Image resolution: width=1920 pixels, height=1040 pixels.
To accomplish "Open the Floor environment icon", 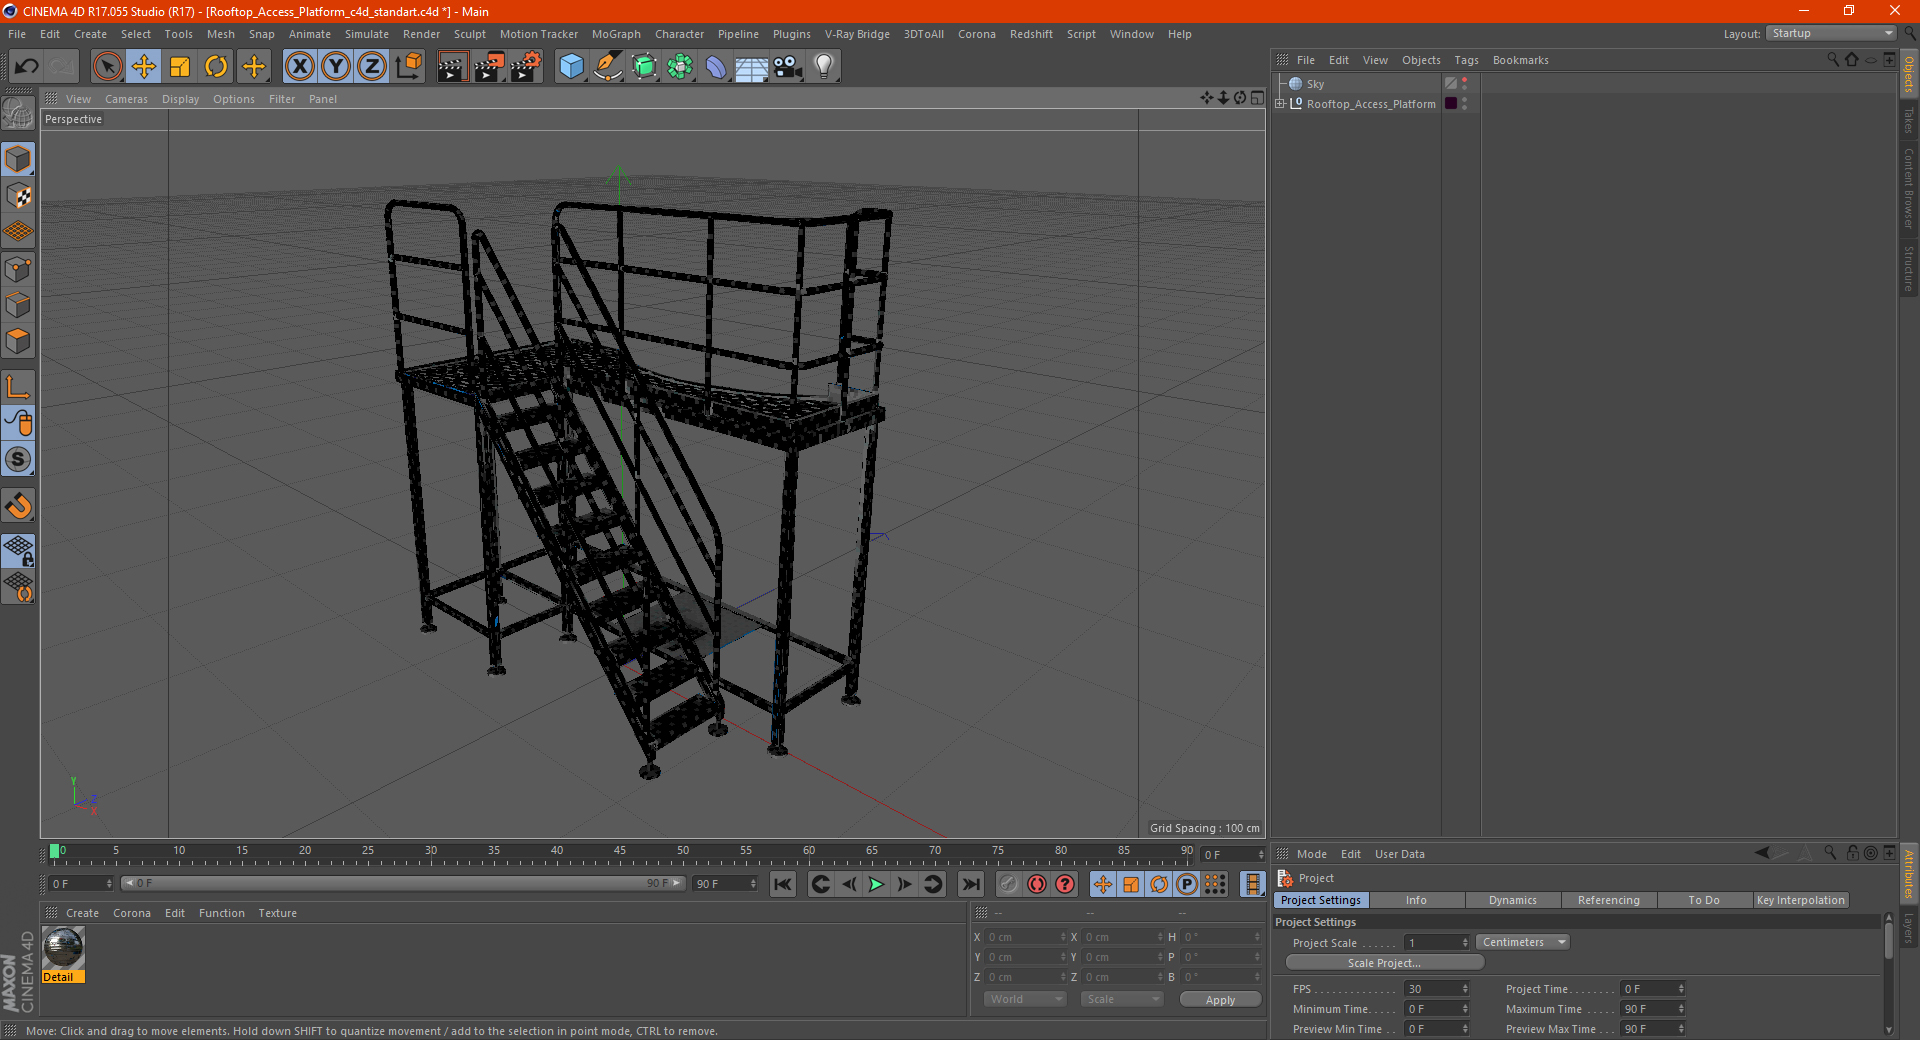I will 752,67.
